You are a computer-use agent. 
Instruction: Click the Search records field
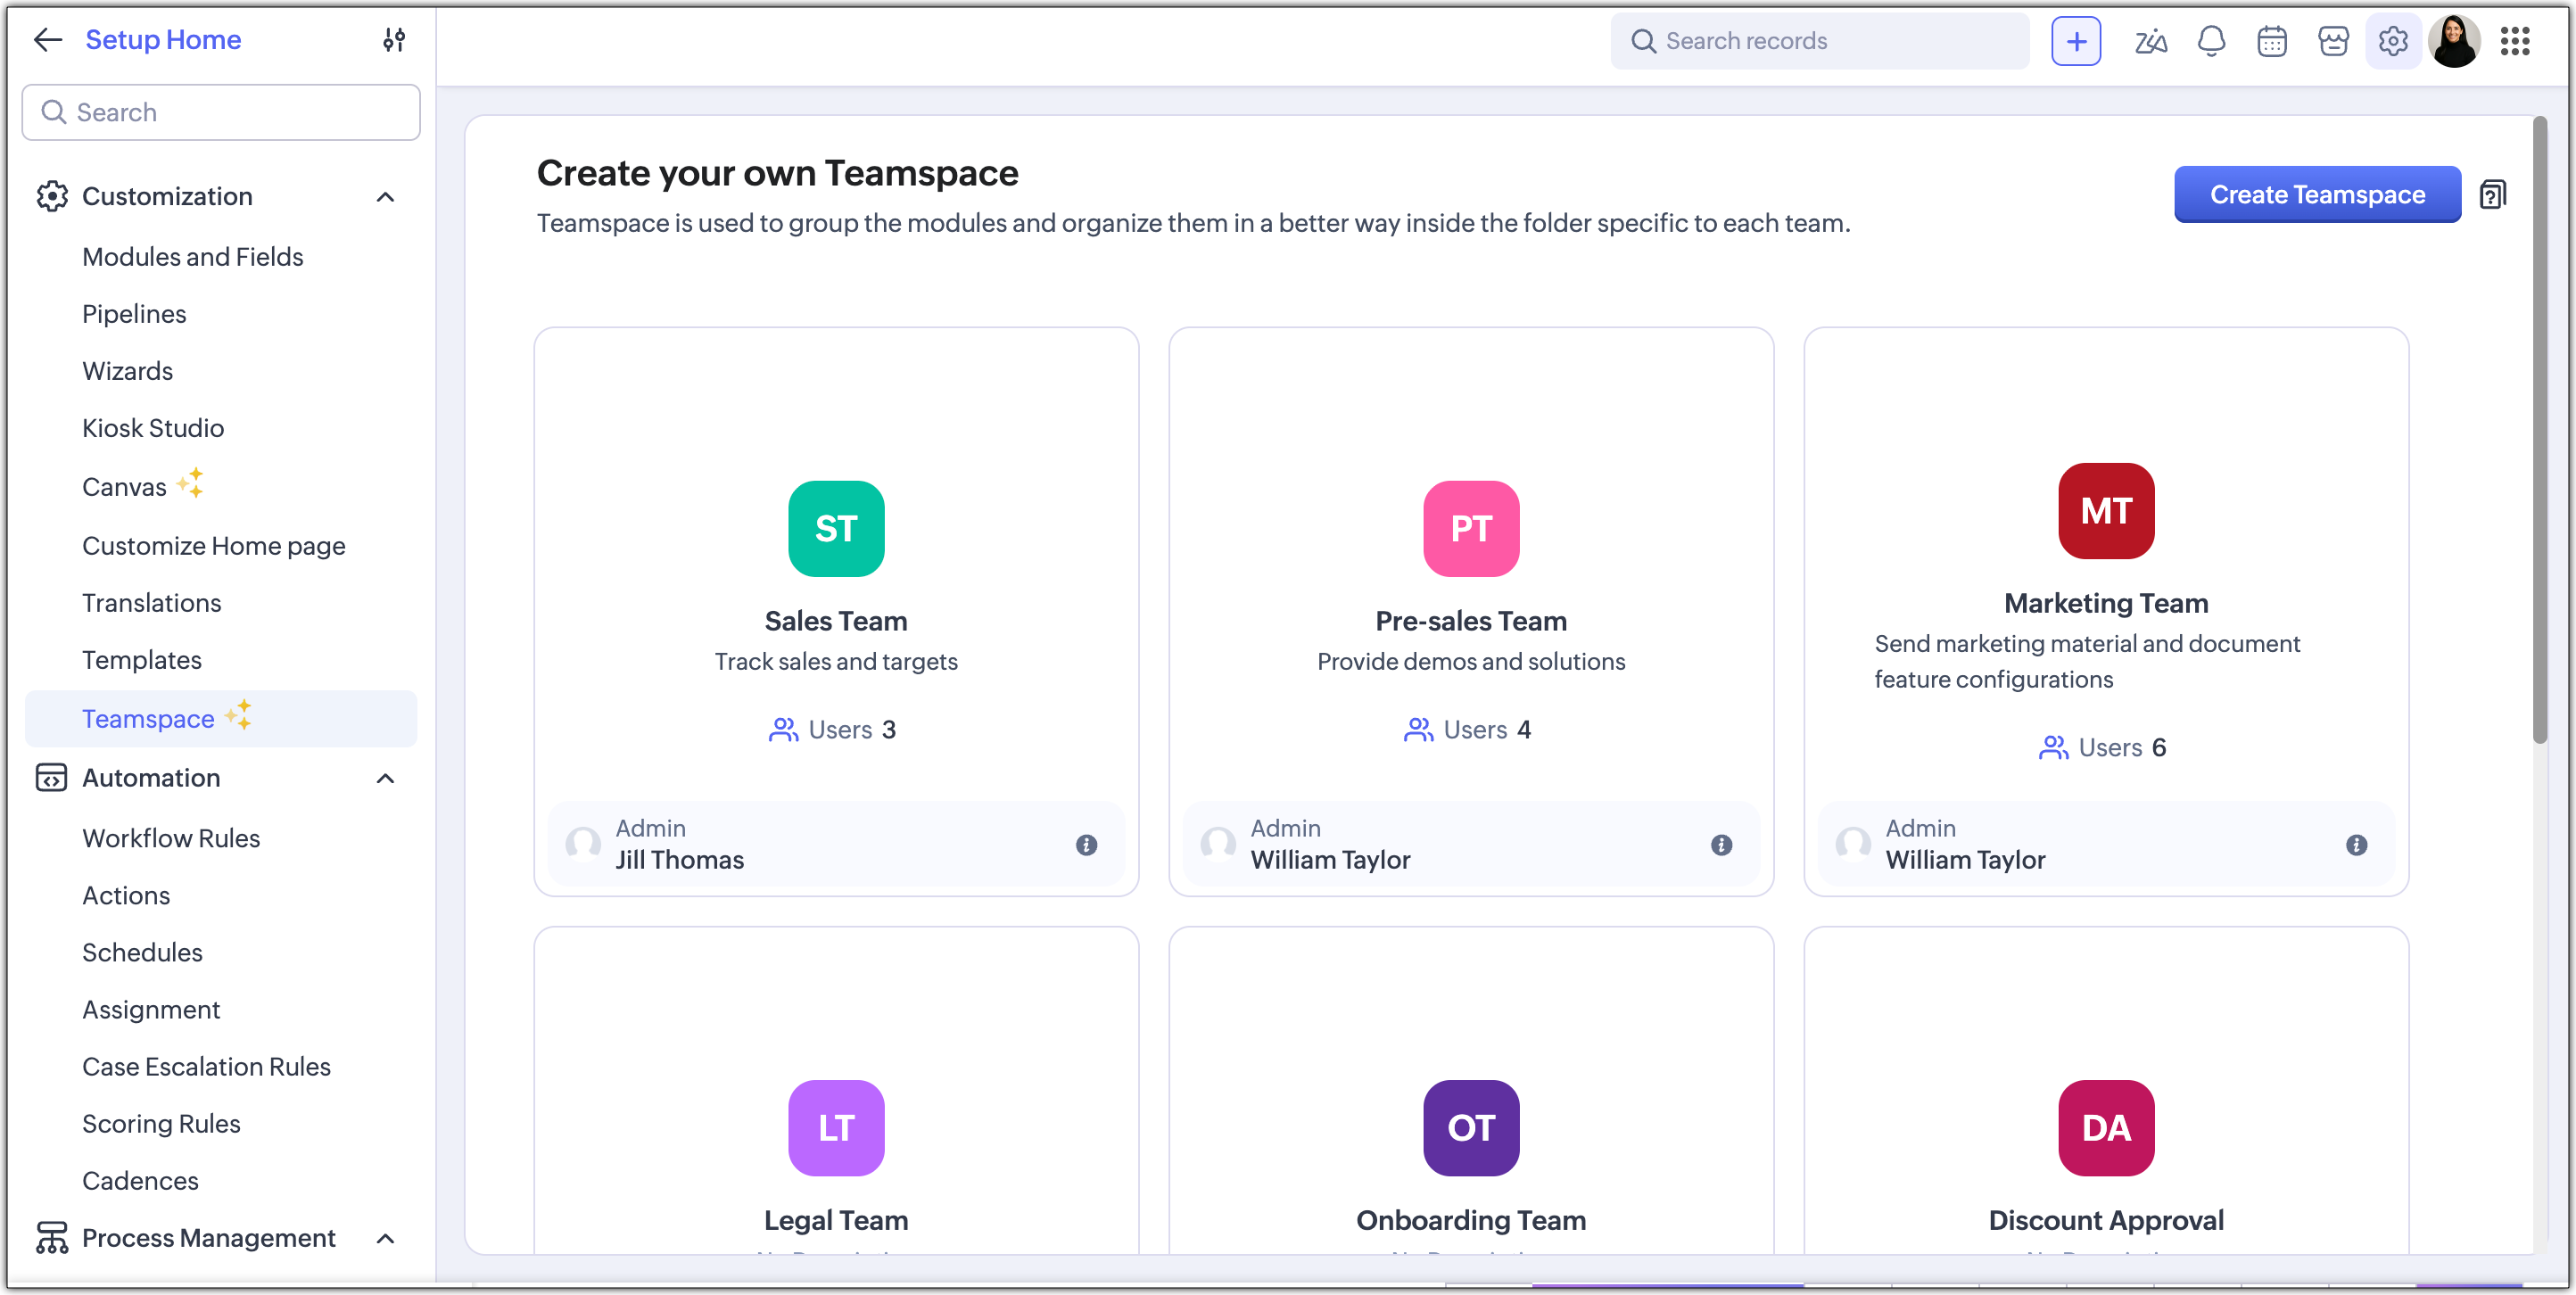1820,41
